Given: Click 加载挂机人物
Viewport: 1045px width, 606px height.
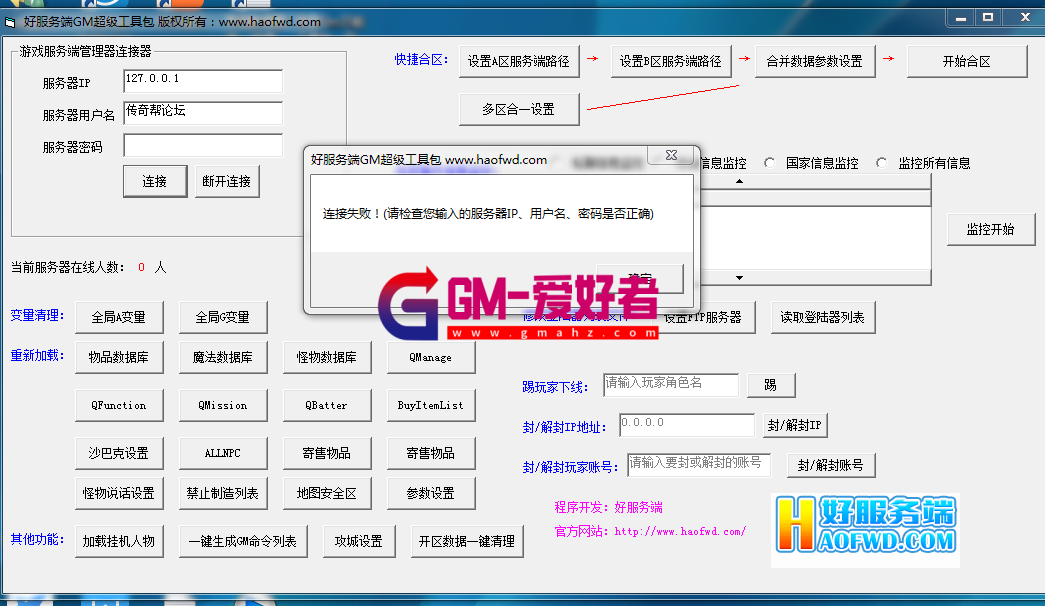Looking at the screenshot, I should click(119, 541).
